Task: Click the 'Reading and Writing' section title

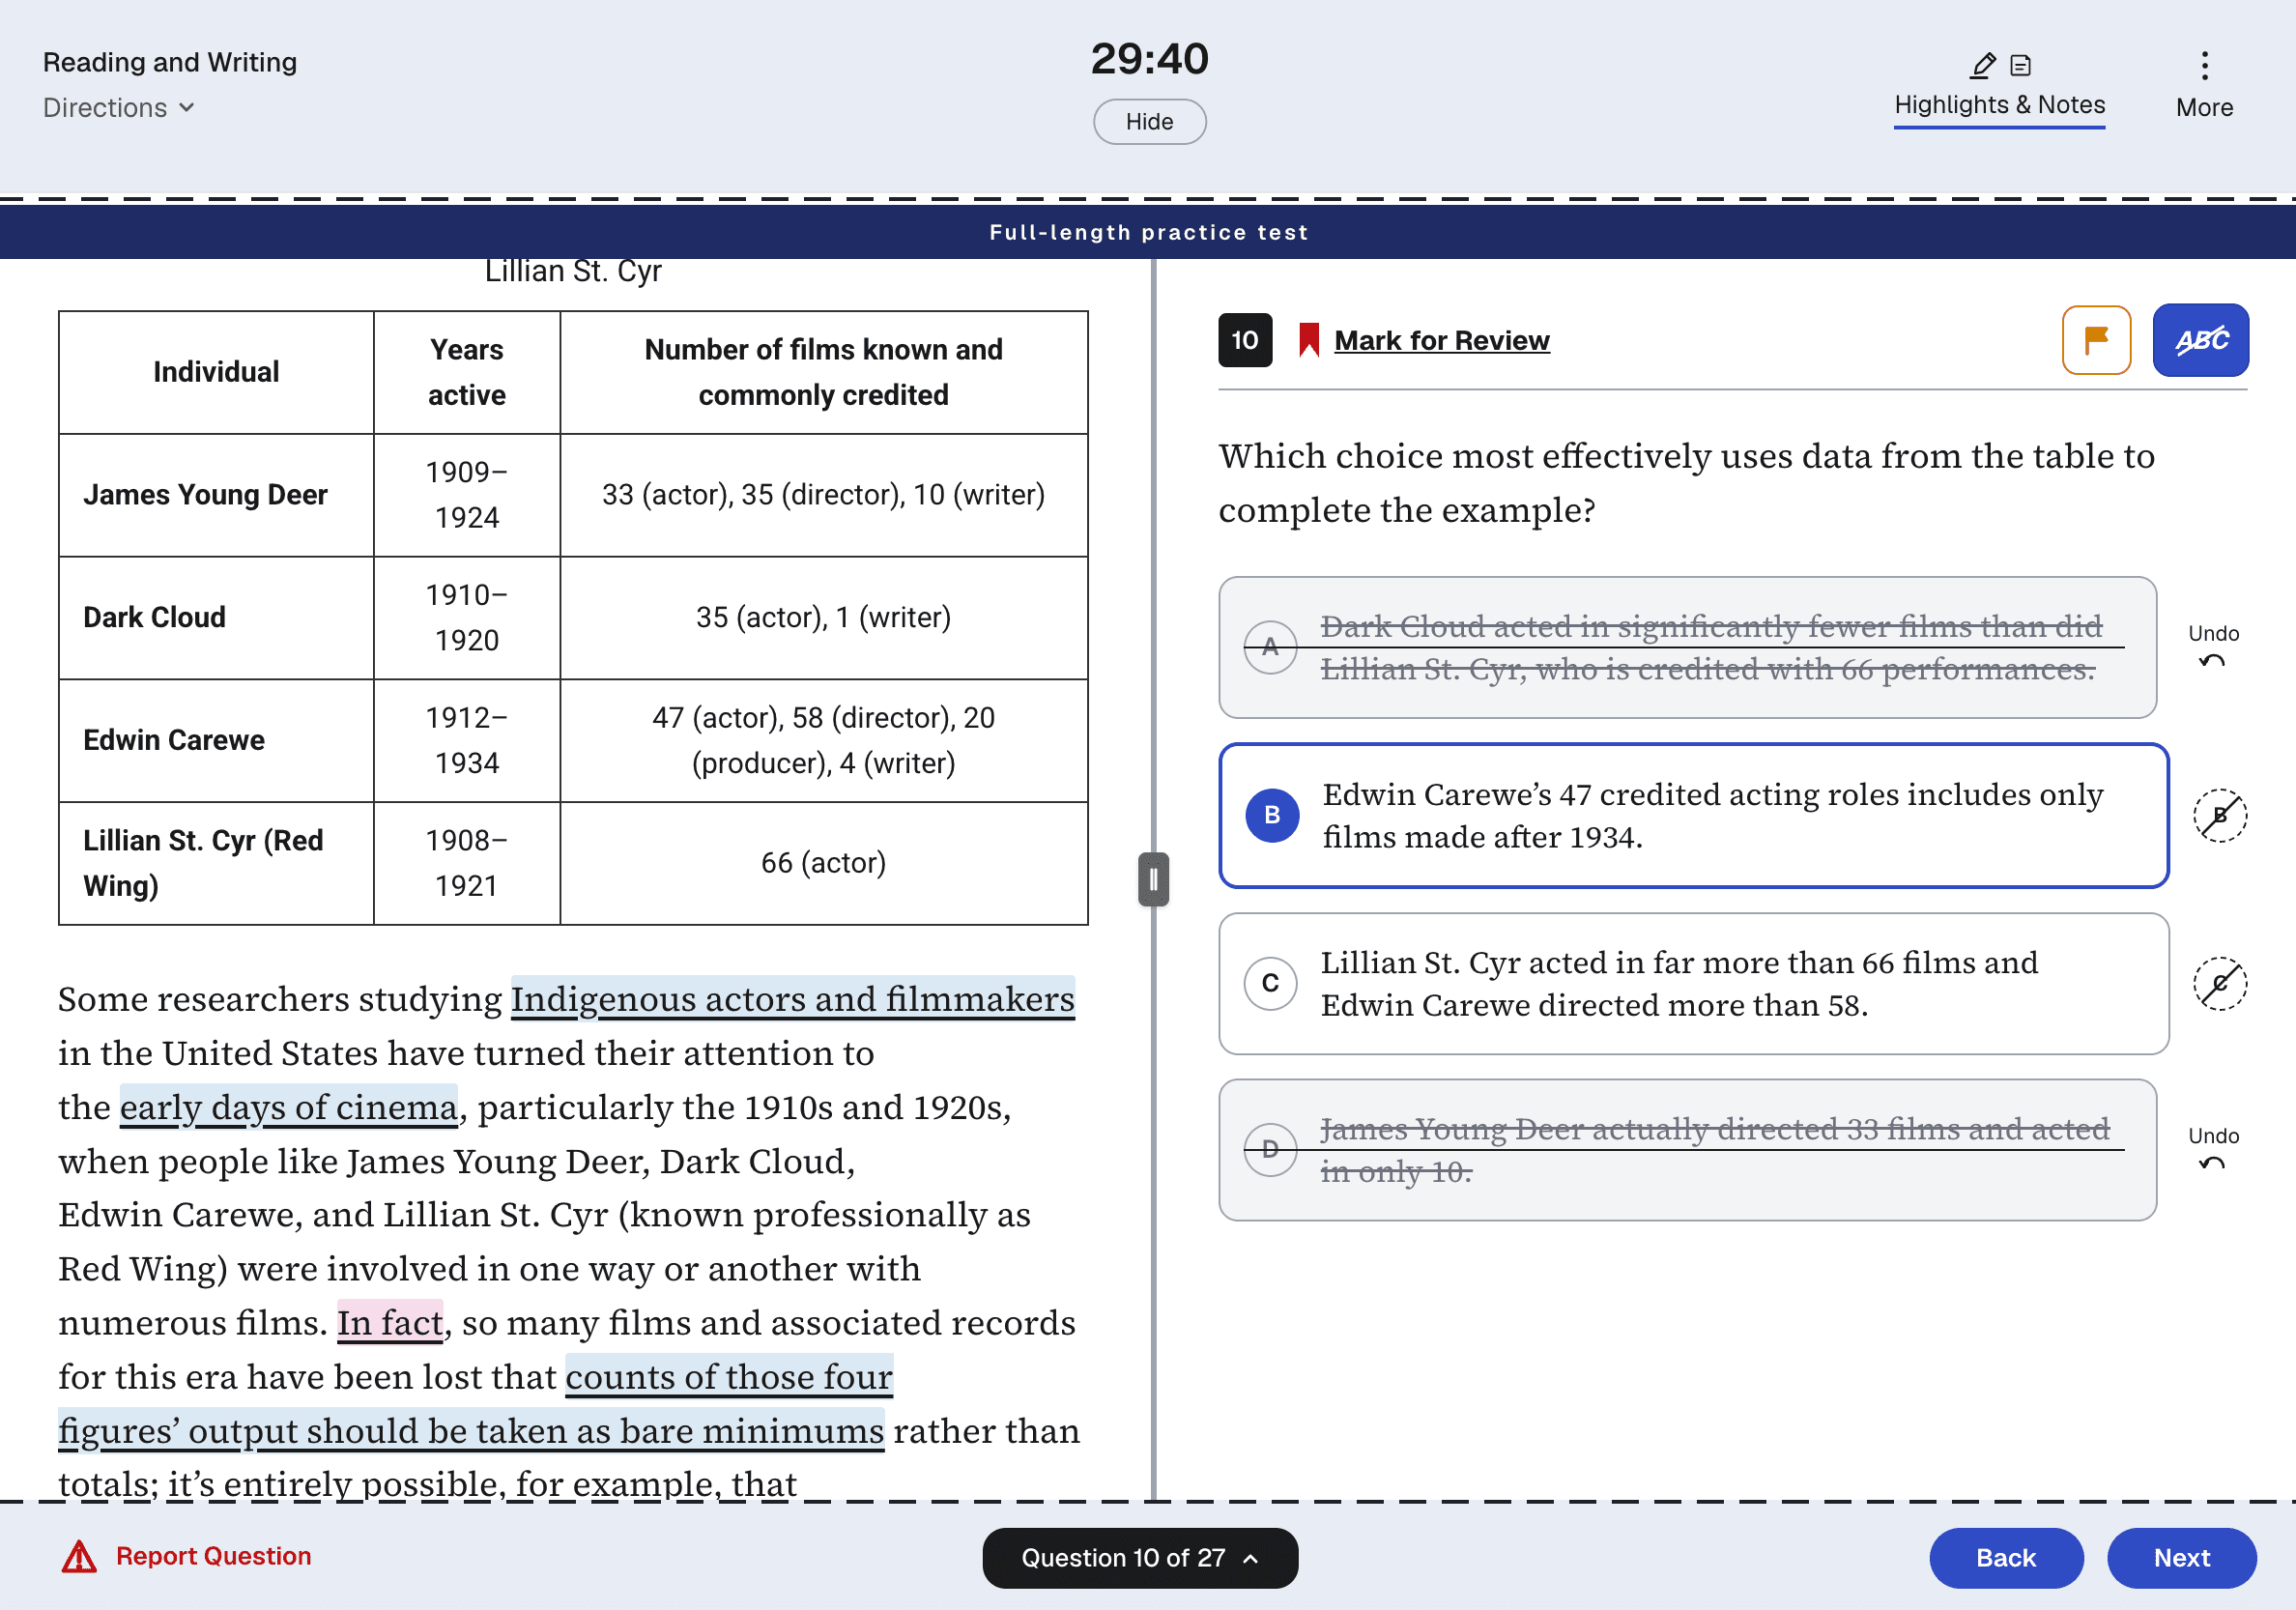Action: pos(170,62)
